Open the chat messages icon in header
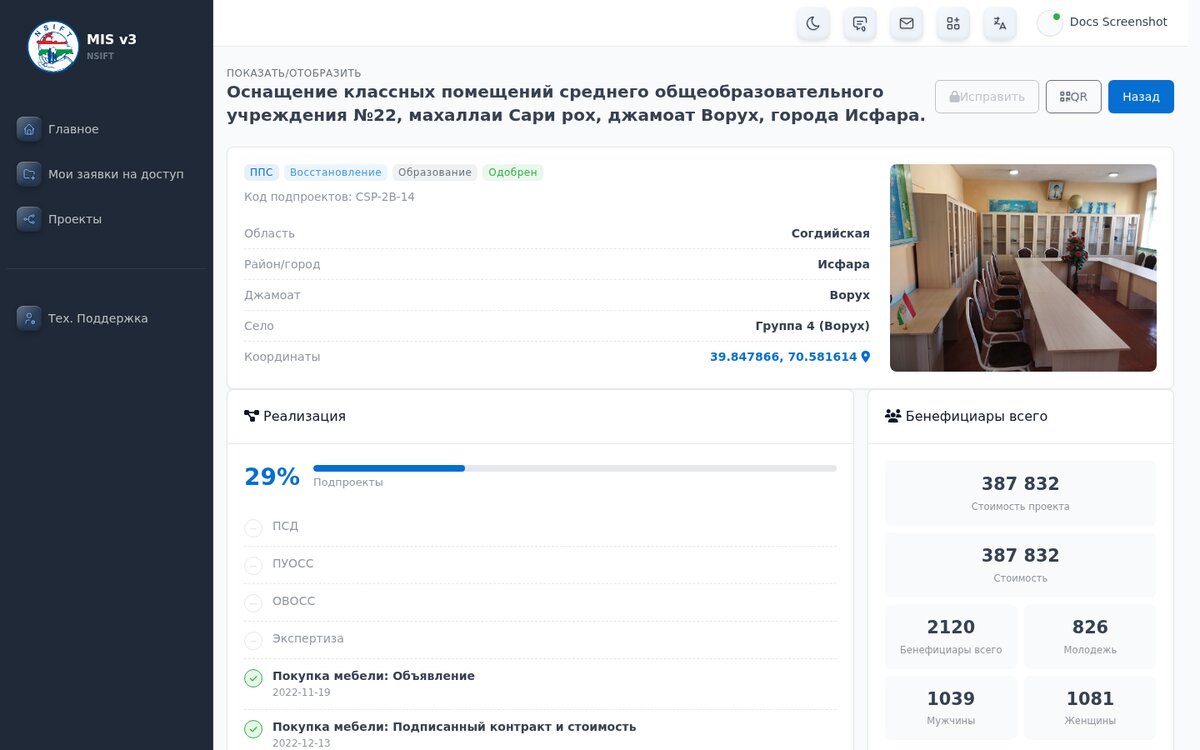Viewport: 1200px width, 750px height. click(x=860, y=23)
